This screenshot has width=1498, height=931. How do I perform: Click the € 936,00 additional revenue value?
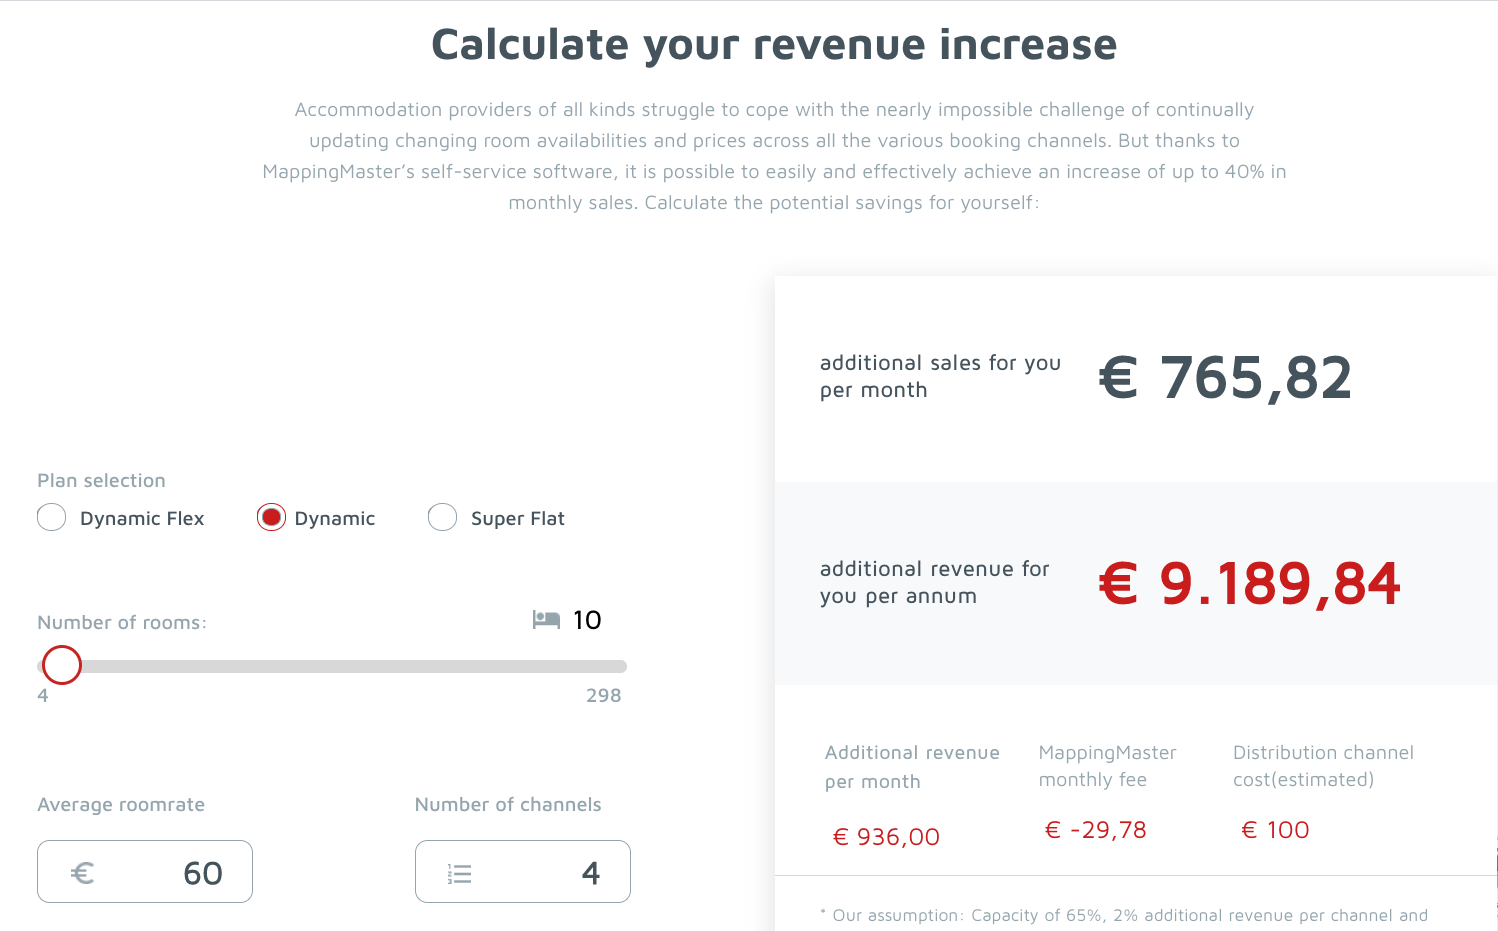point(886,837)
